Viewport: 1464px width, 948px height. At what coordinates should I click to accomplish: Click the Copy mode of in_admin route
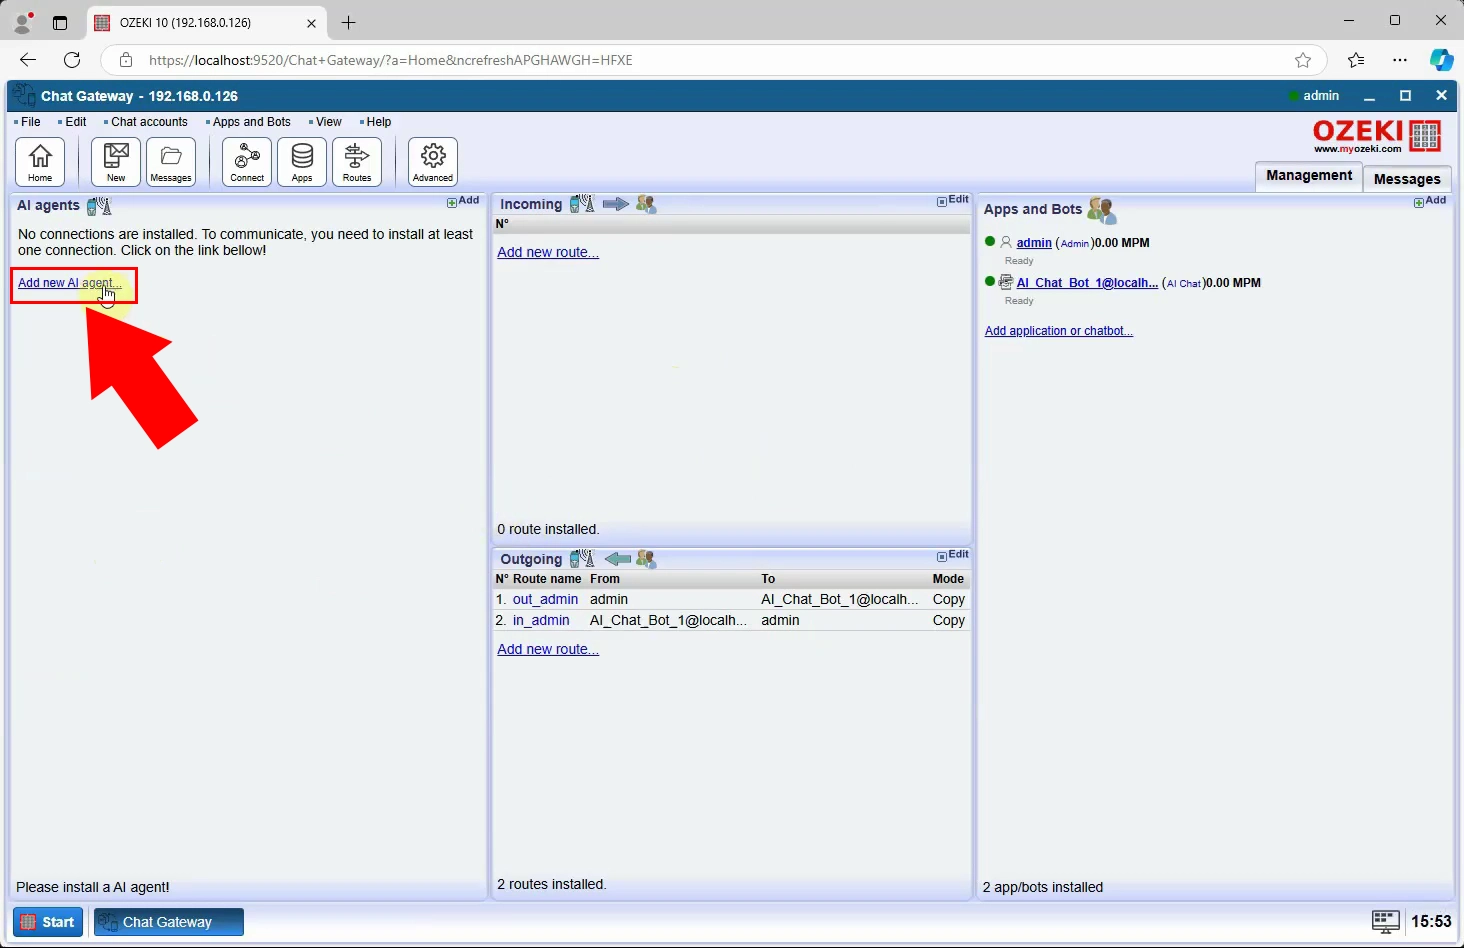[948, 620]
